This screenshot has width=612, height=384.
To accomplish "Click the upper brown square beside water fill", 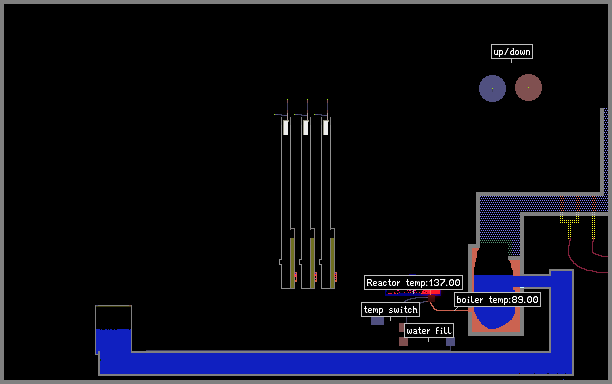I will [402, 327].
